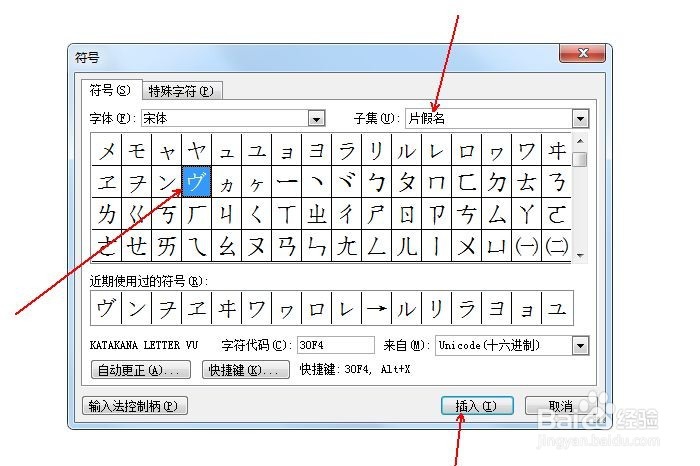
Task: Select the highlighted katakana ヴ in the grid
Action: tap(196, 182)
